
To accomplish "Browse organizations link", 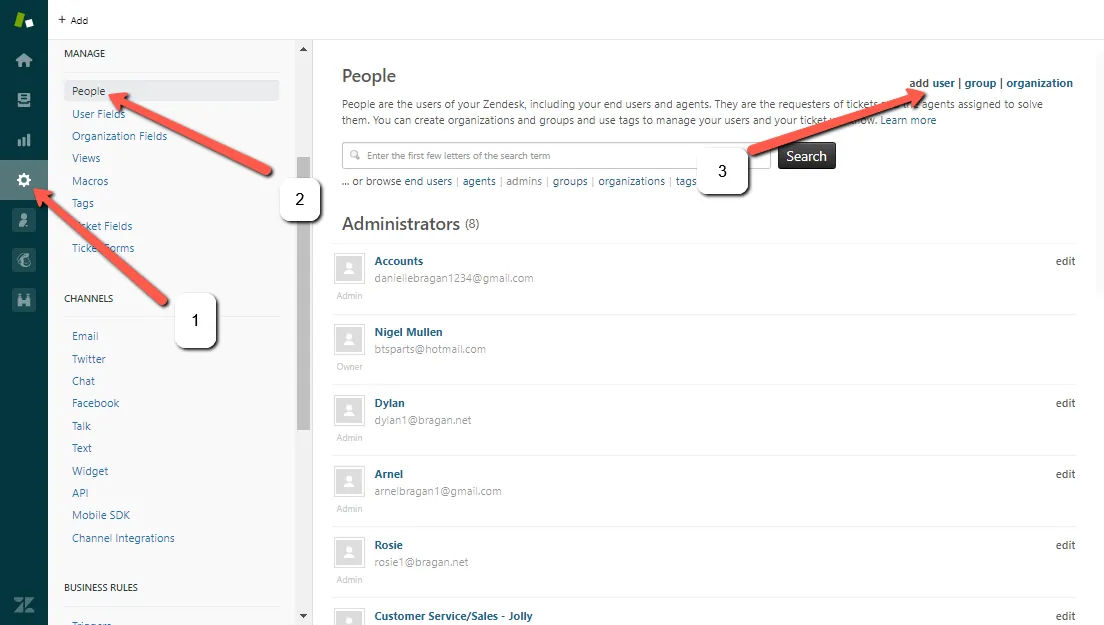I will click(632, 182).
